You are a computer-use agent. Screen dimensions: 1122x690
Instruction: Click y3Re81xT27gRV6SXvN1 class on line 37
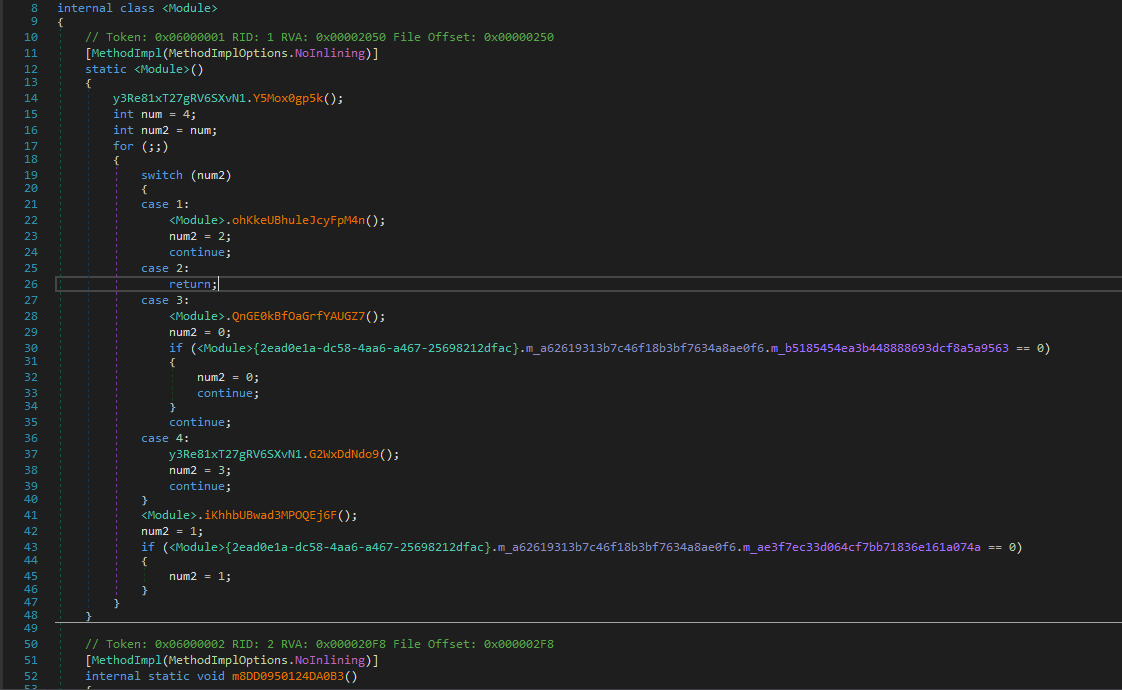pyautogui.click(x=234, y=454)
